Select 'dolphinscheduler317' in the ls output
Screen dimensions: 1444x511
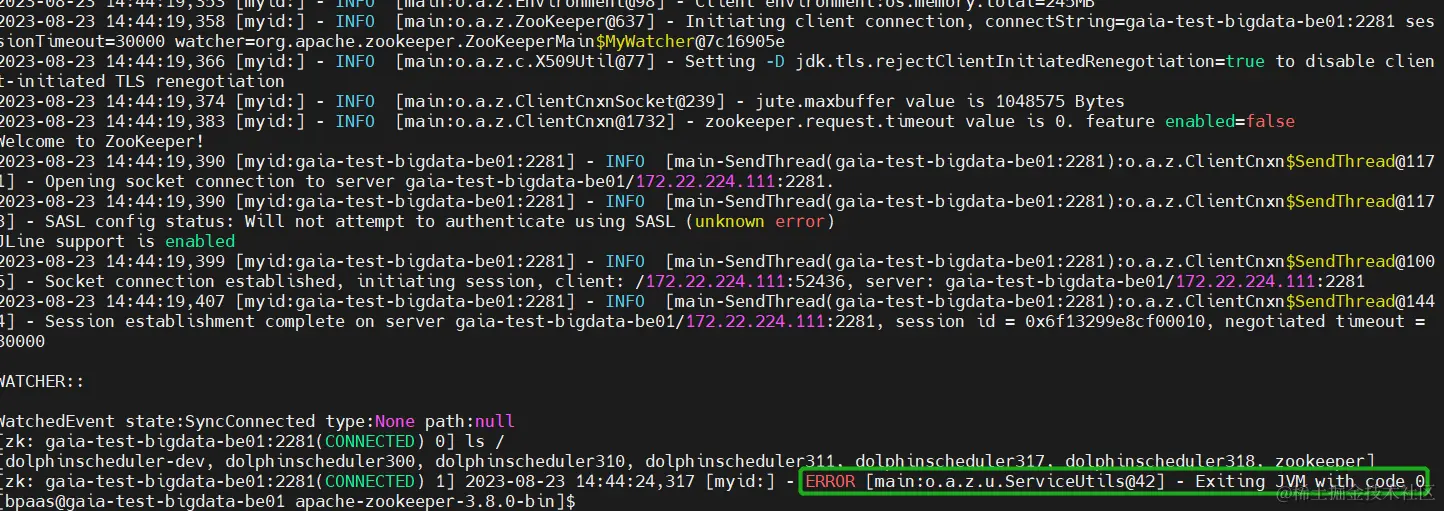point(950,461)
